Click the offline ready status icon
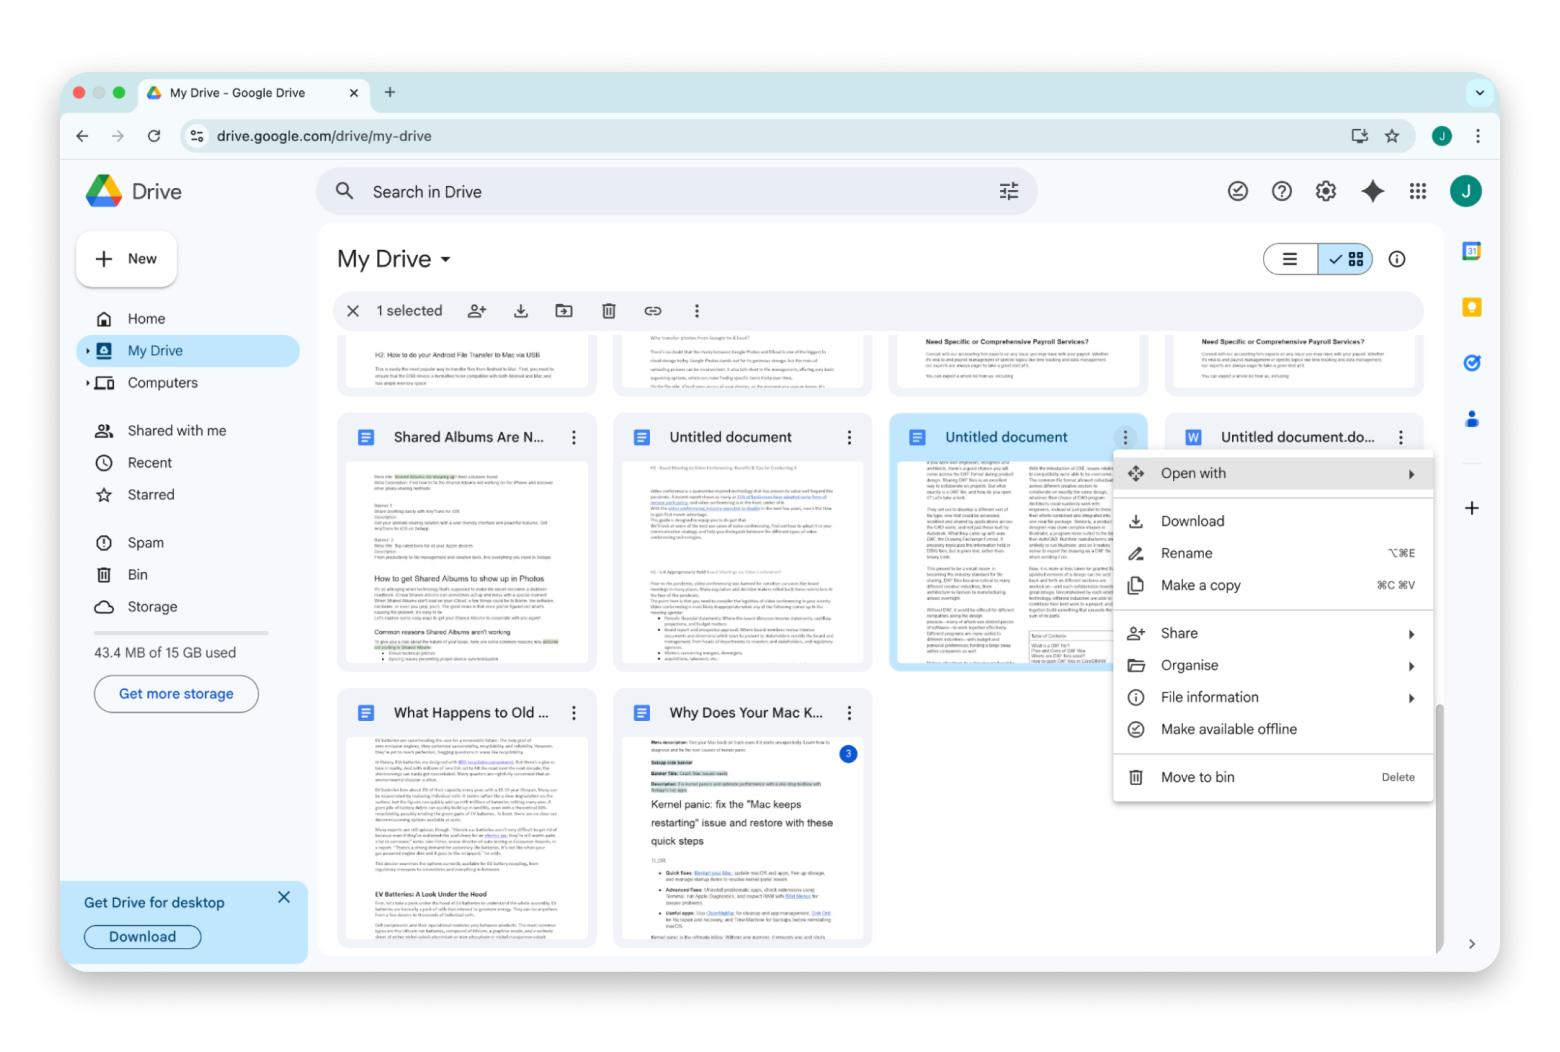 pos(1237,191)
